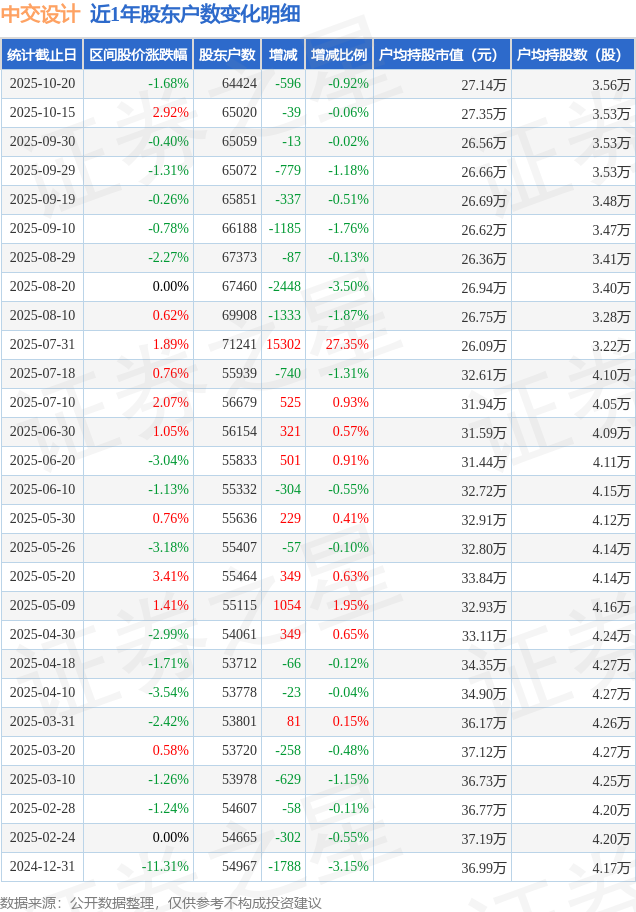Click the 户均持股数（股） column header
The width and height of the screenshot is (636, 912).
click(572, 55)
